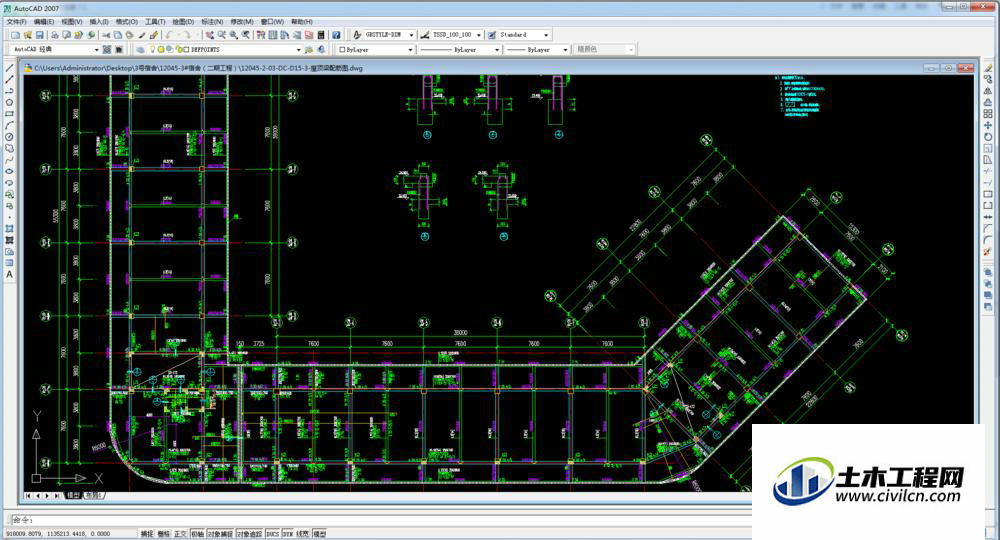Image resolution: width=1000 pixels, height=540 pixels.
Task: Open the ByLayer linetype dropdown
Action: click(x=497, y=49)
